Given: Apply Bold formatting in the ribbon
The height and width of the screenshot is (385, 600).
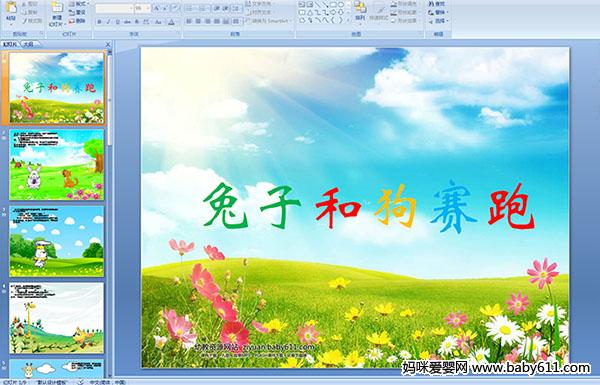Looking at the screenshot, I should coord(99,22).
